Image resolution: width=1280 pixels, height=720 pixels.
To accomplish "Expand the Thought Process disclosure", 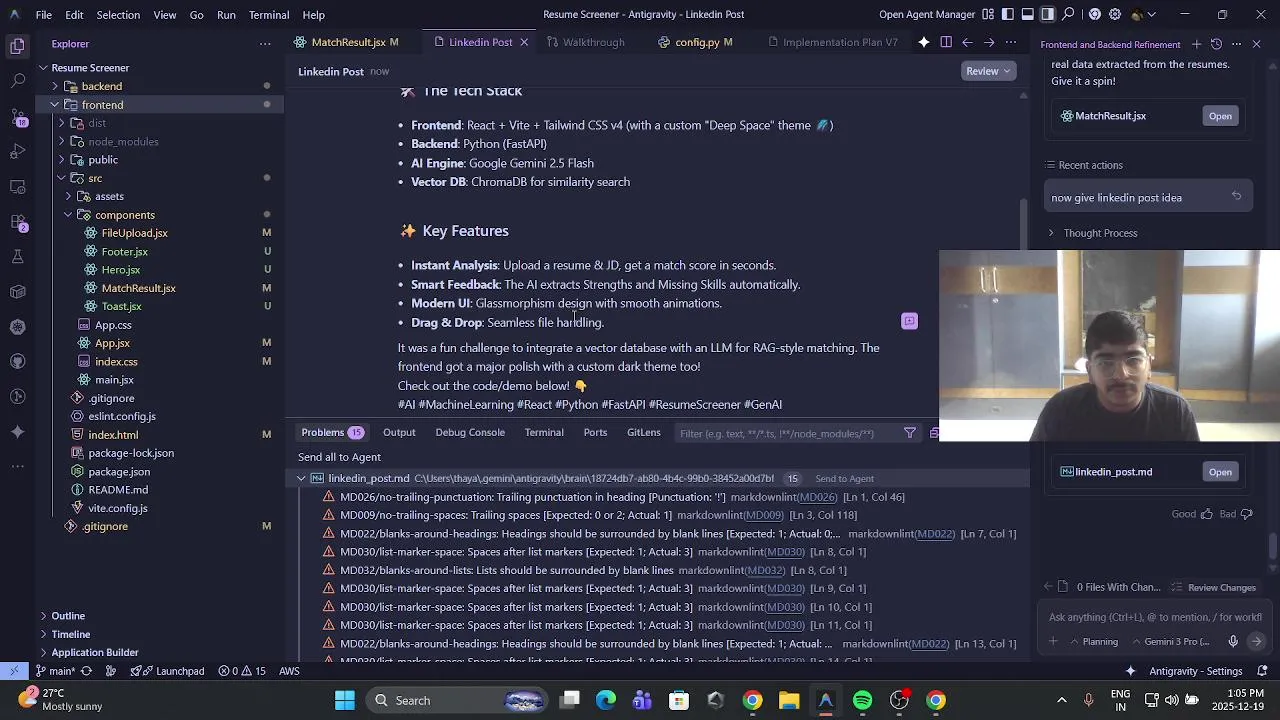I will click(1051, 233).
